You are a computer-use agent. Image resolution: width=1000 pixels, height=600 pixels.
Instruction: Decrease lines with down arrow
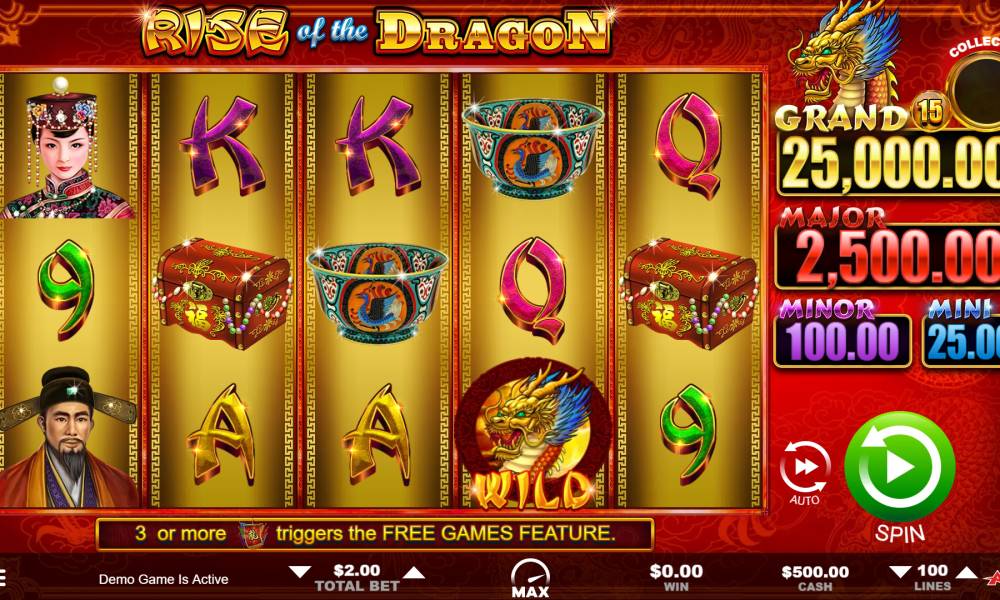coord(900,572)
